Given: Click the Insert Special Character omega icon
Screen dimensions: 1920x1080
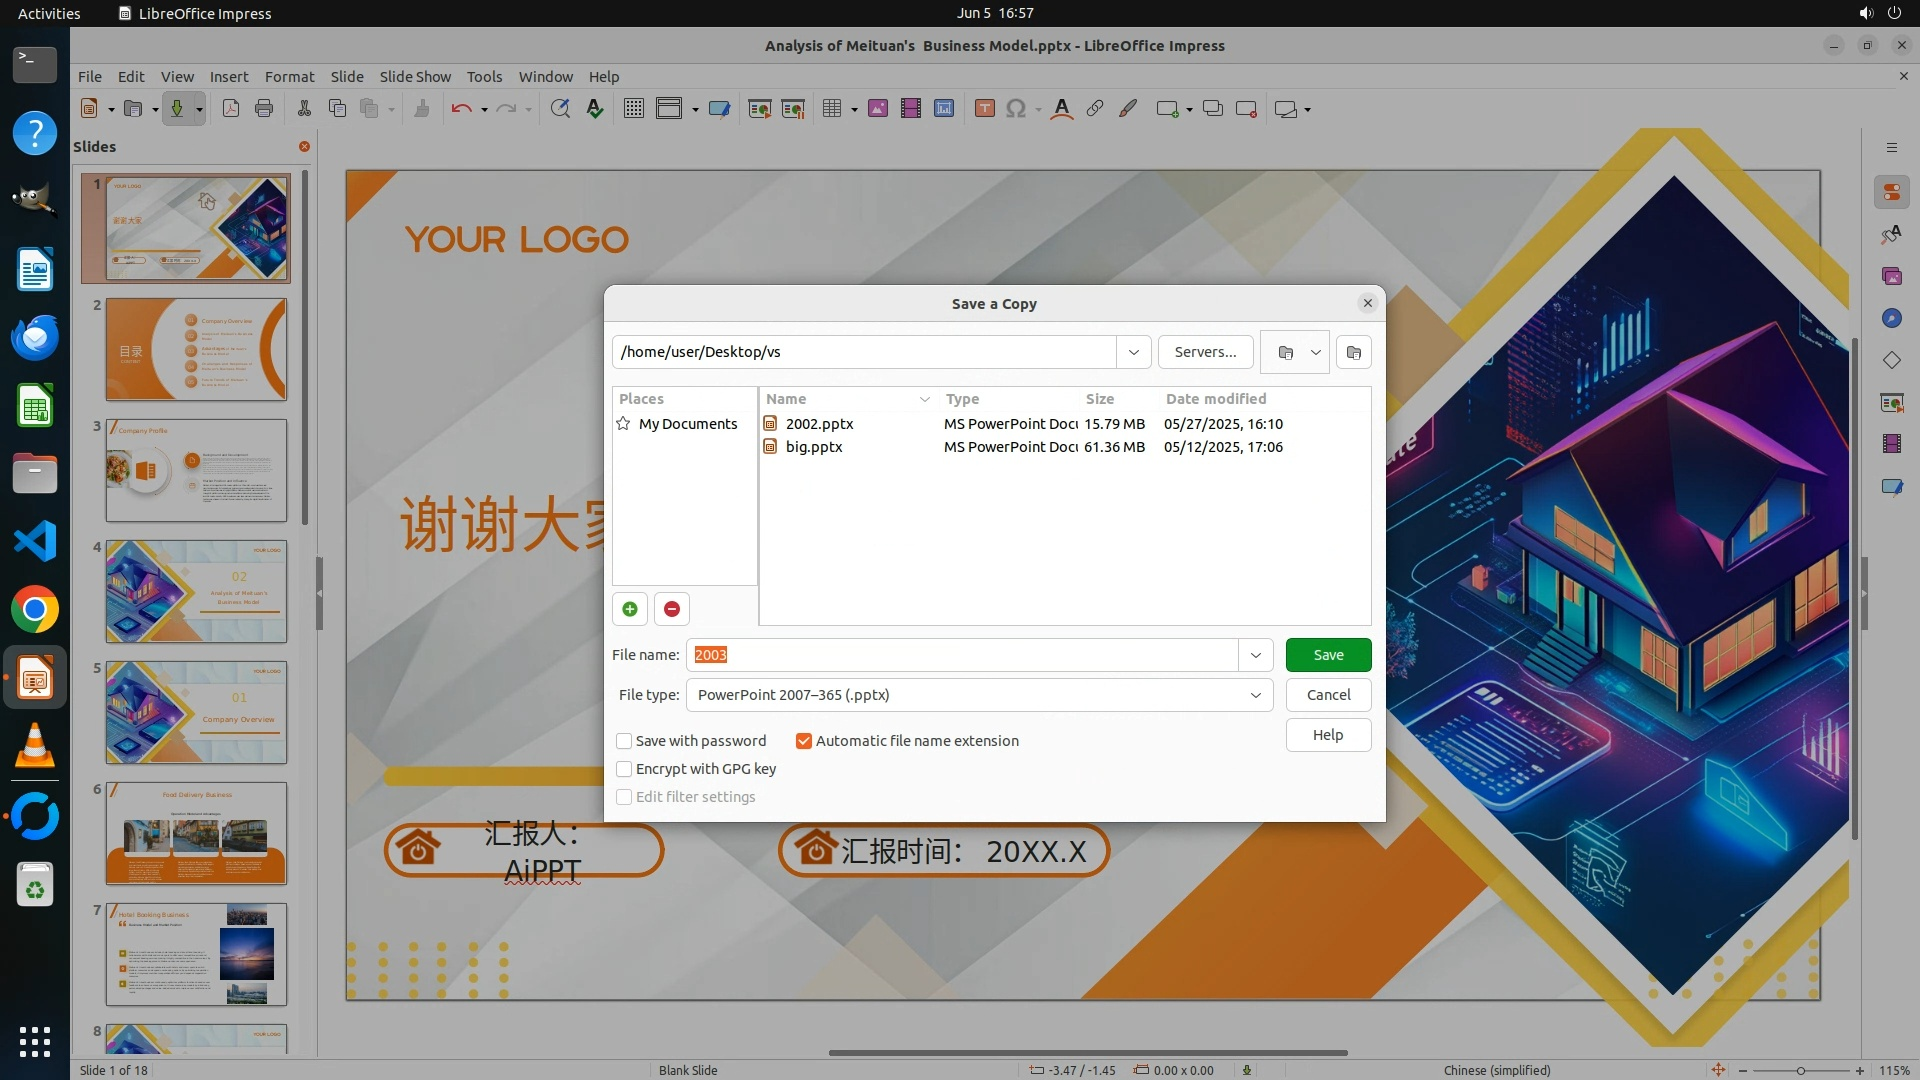Looking at the screenshot, I should coord(1016,109).
